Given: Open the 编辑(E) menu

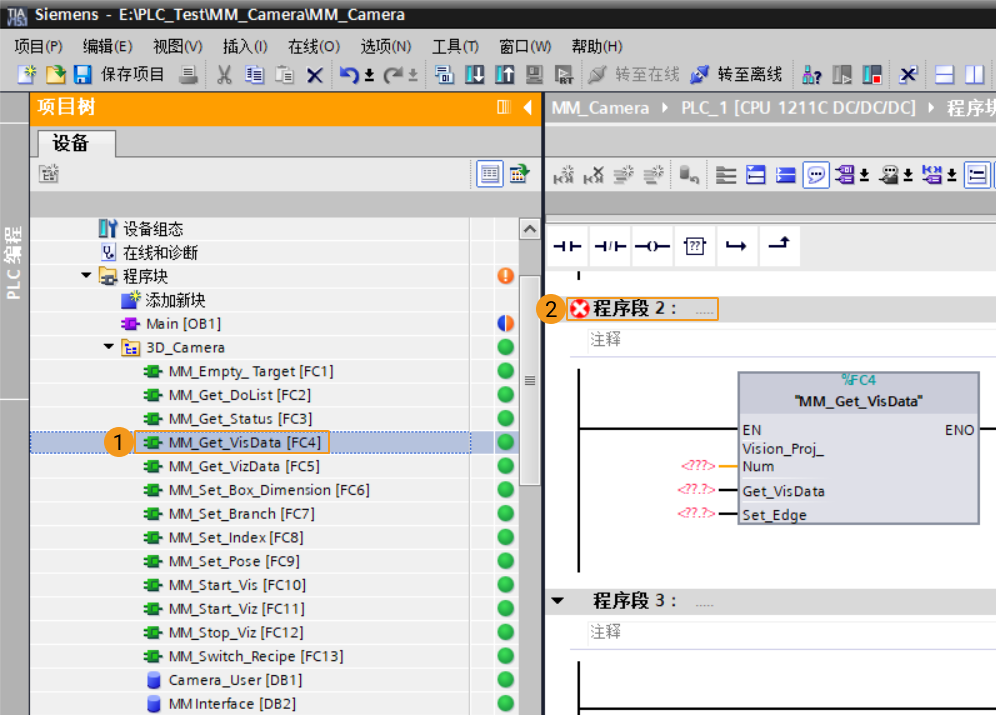Looking at the screenshot, I should [107, 46].
